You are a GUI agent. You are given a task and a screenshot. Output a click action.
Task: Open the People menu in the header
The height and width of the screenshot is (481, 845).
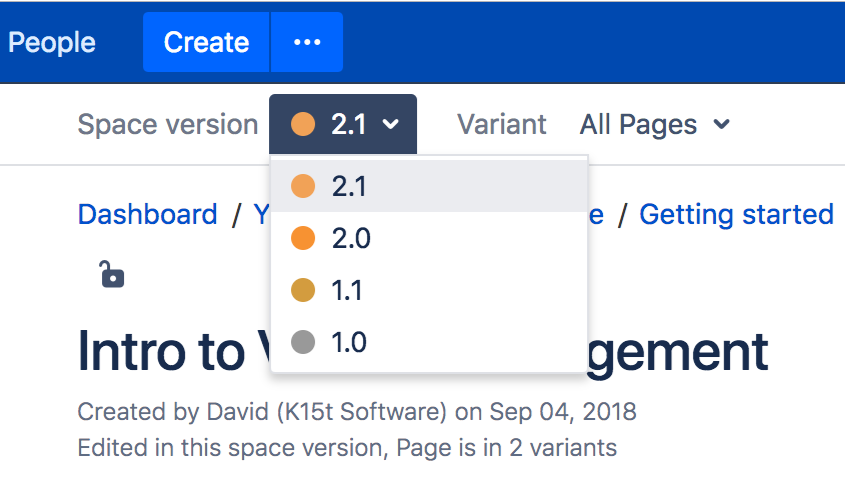point(52,42)
